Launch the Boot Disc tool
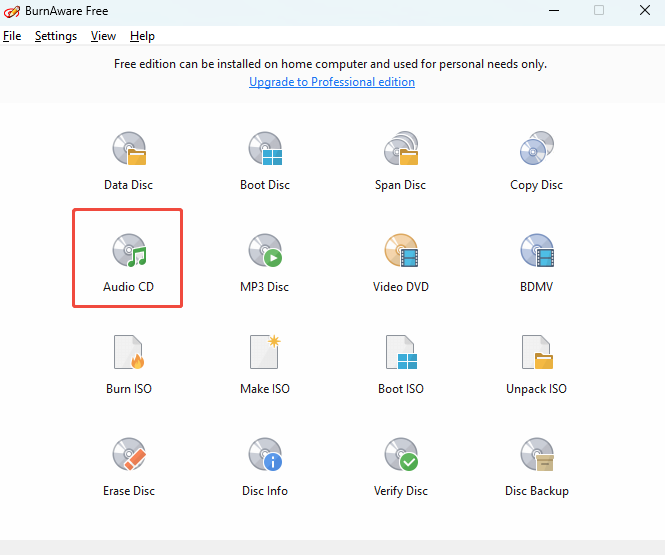The height and width of the screenshot is (555, 665). (x=265, y=150)
